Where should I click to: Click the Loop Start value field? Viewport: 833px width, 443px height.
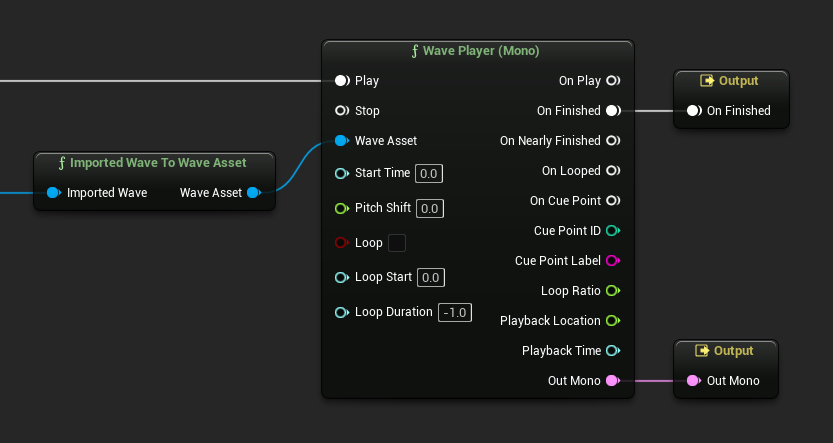click(431, 277)
